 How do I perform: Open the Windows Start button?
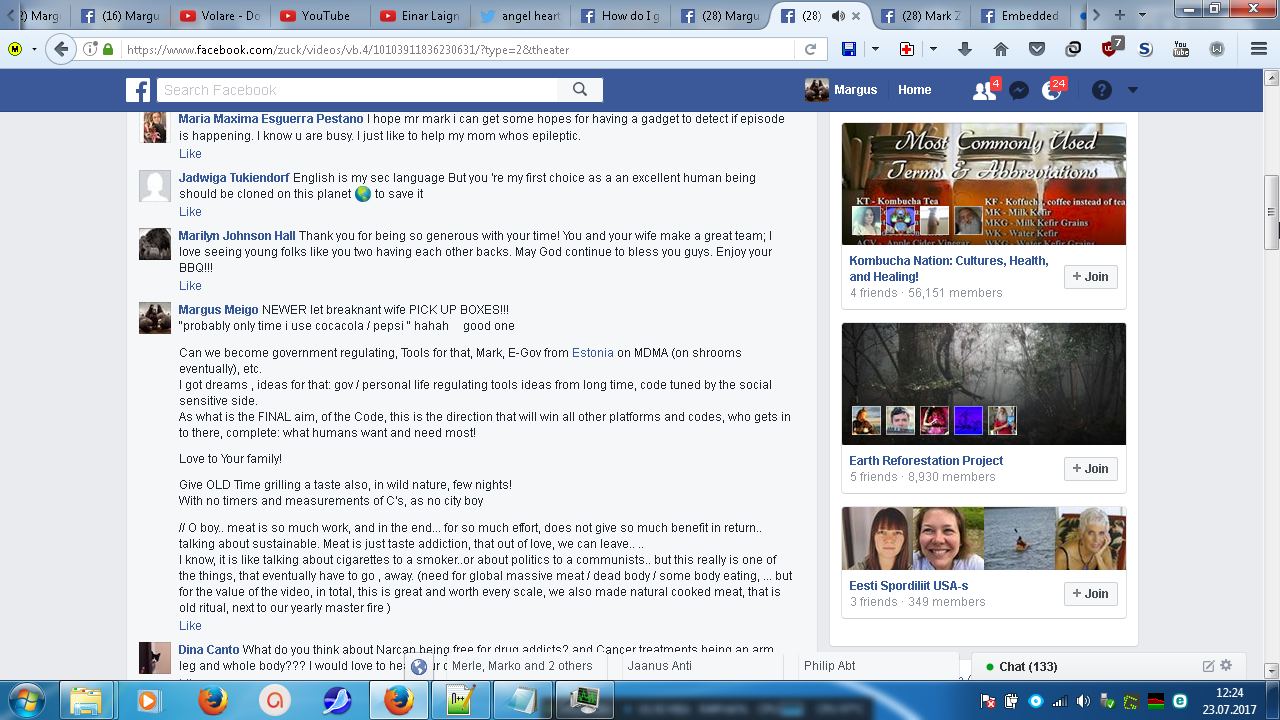point(27,701)
